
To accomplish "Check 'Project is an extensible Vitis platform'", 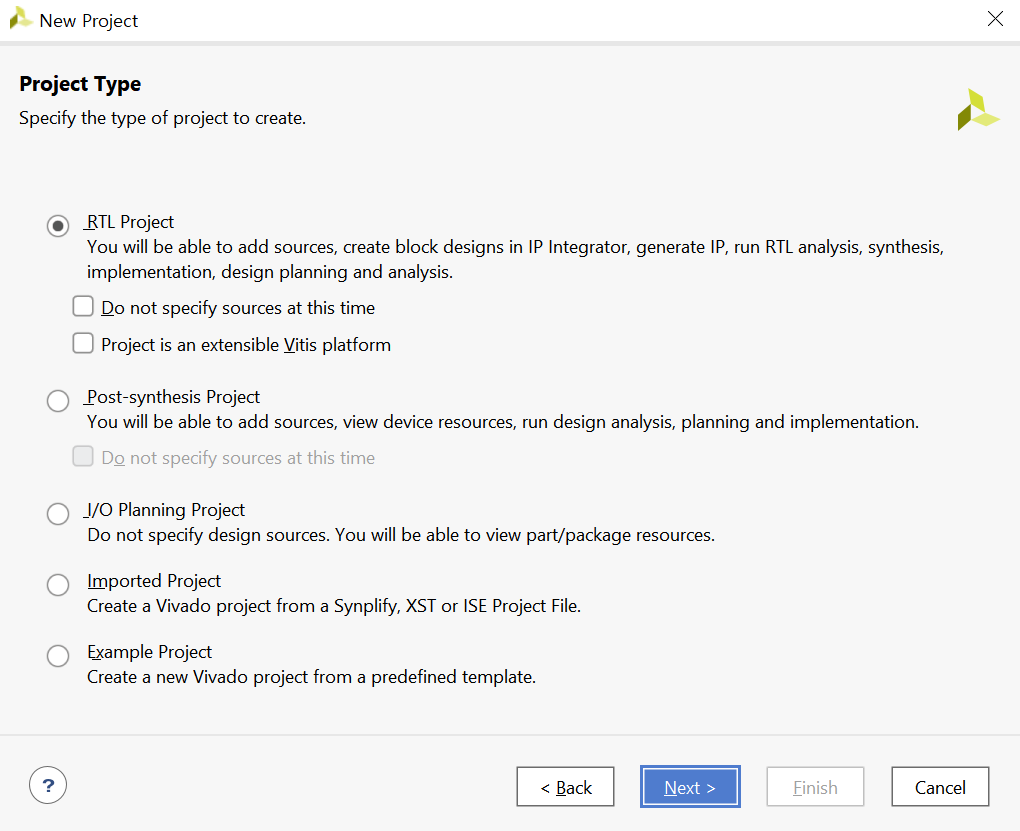I will [83, 343].
